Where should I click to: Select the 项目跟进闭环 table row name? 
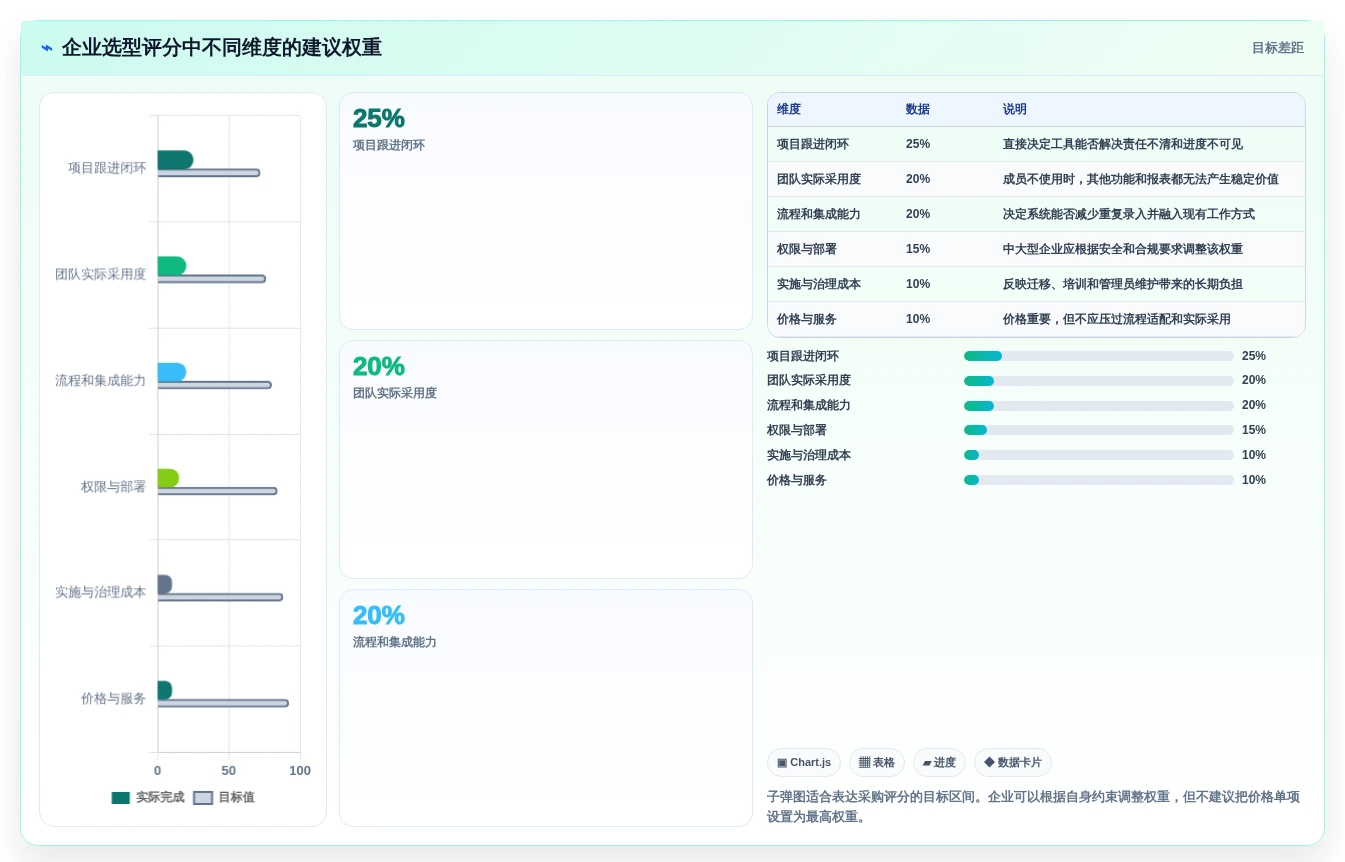pyautogui.click(x=813, y=144)
